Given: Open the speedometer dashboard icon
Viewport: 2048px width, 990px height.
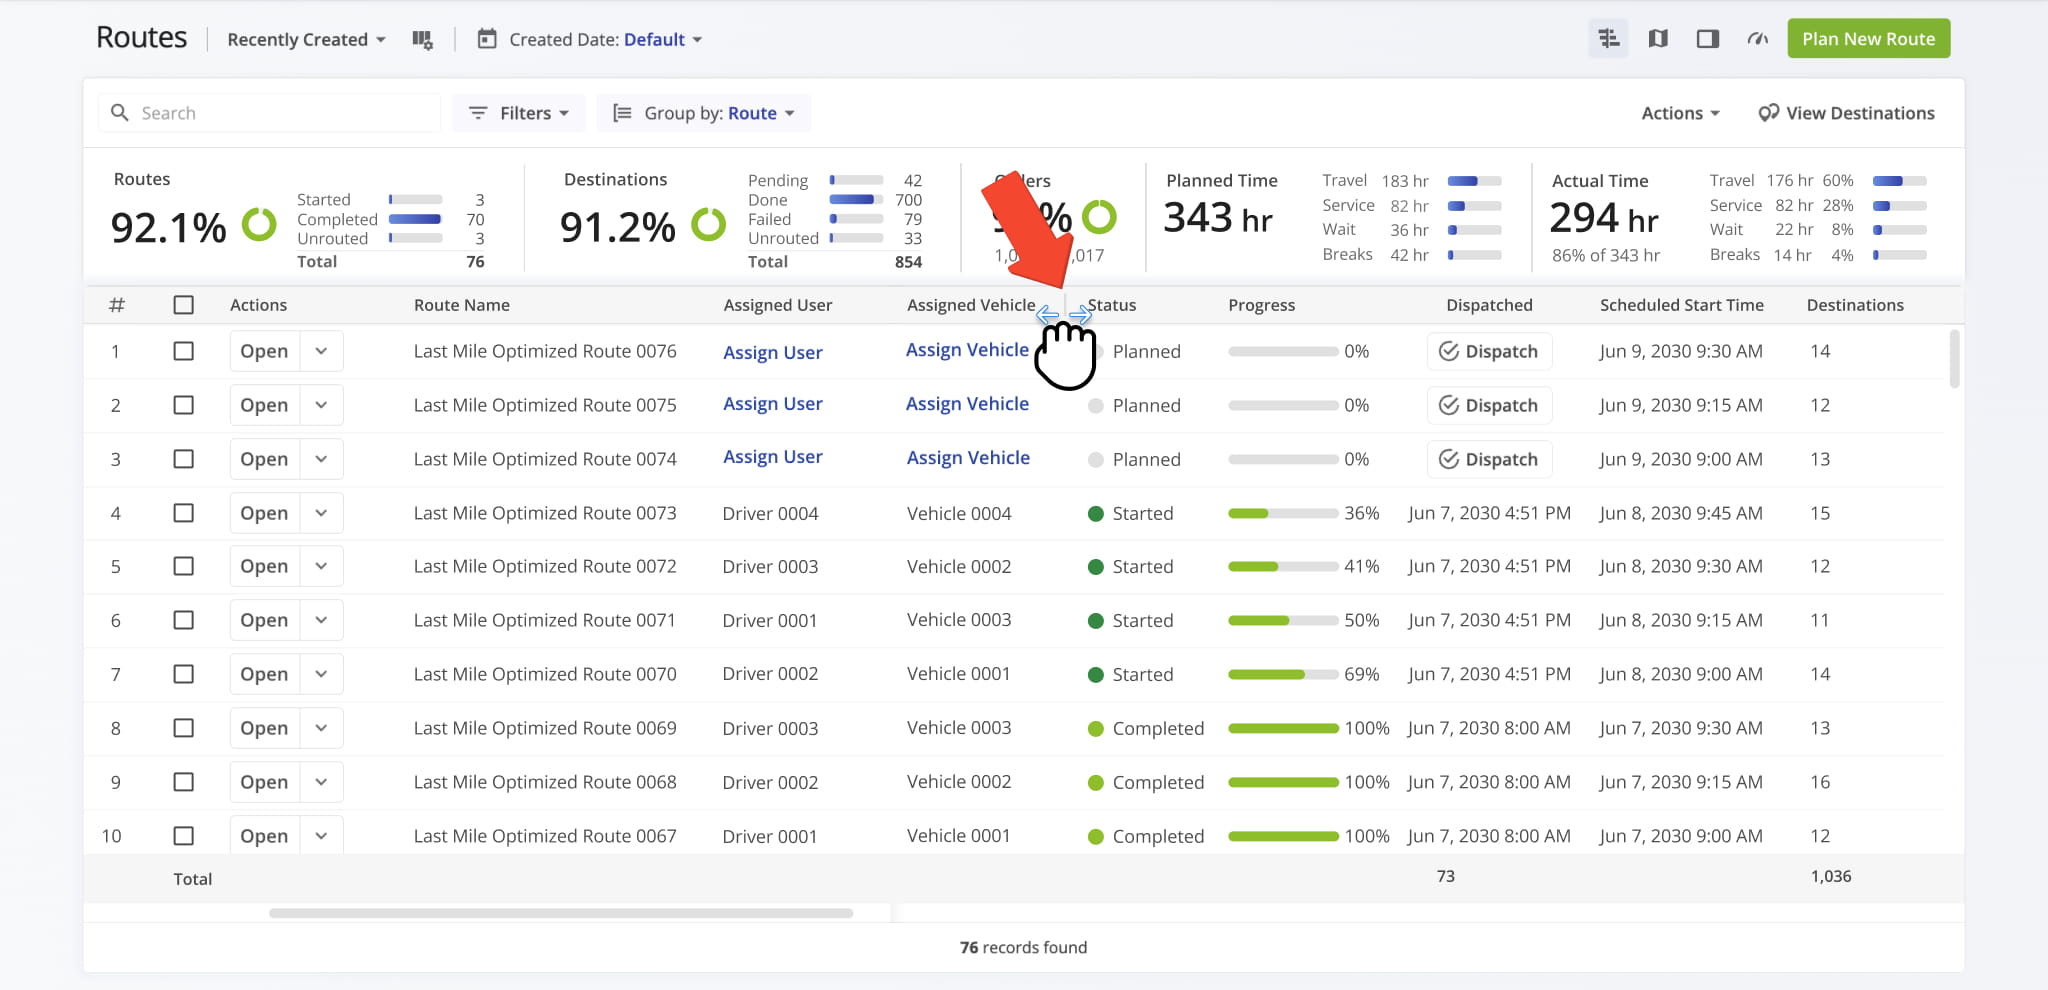Looking at the screenshot, I should (1757, 39).
